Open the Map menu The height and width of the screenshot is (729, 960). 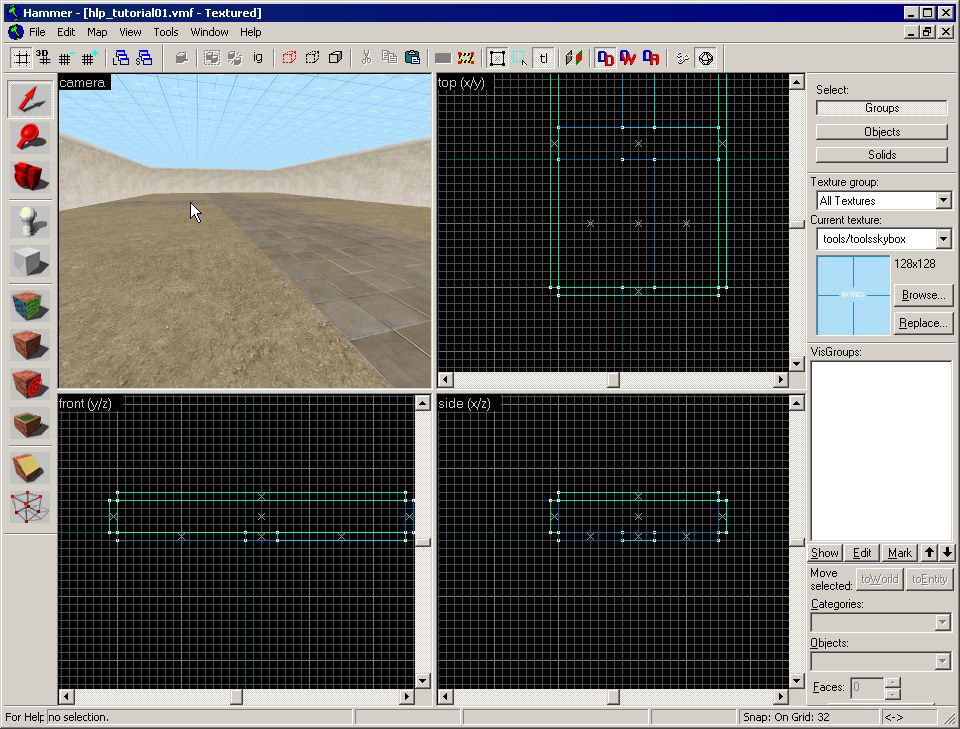(x=97, y=32)
